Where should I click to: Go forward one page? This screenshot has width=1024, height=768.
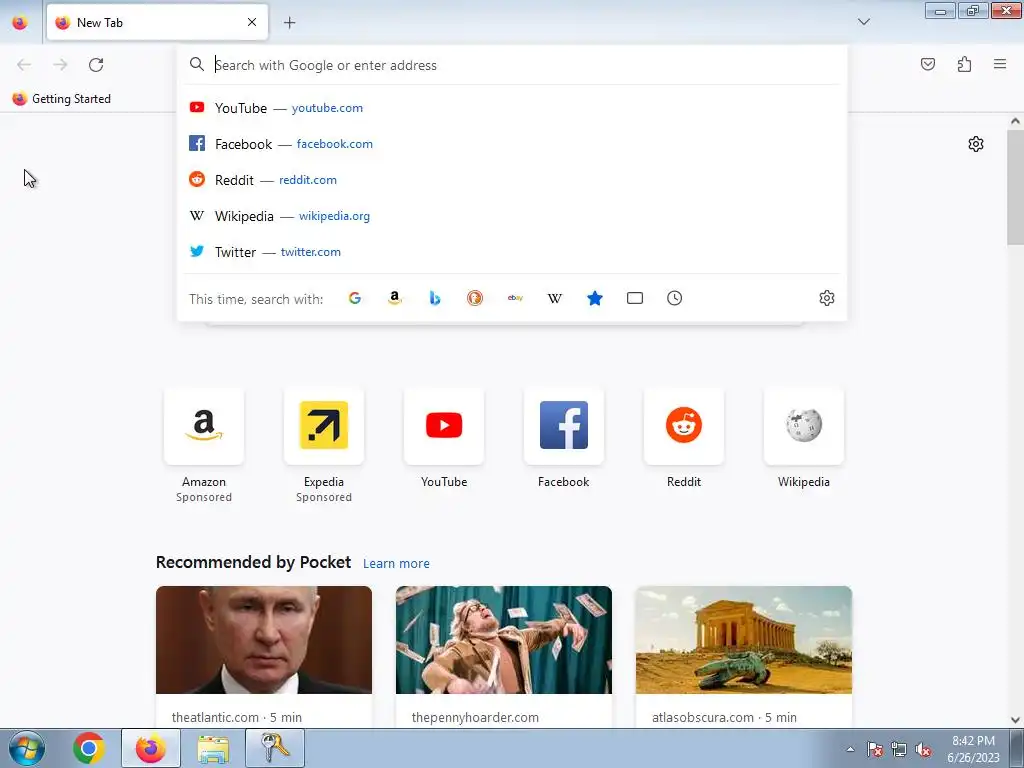coord(60,65)
